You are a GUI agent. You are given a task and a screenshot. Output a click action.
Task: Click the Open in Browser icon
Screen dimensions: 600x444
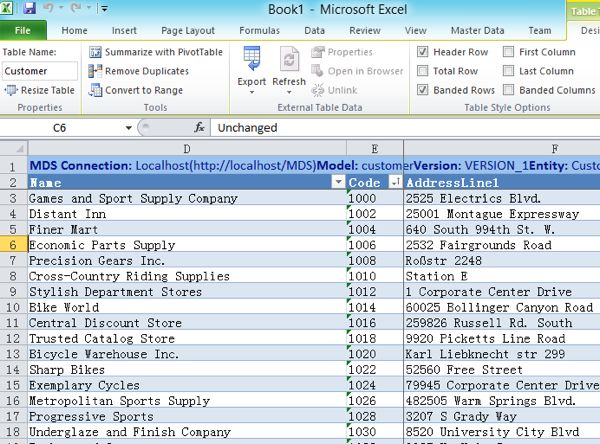point(317,71)
